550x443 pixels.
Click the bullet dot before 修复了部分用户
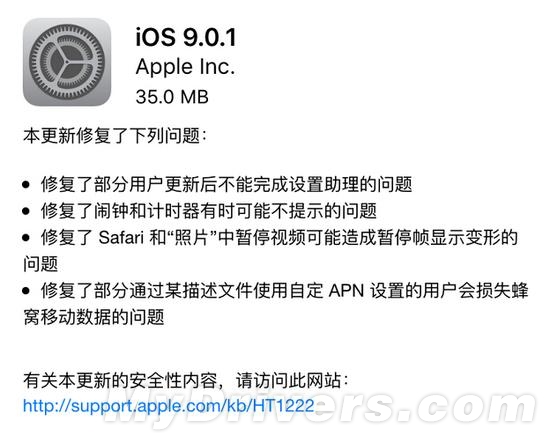[26, 184]
